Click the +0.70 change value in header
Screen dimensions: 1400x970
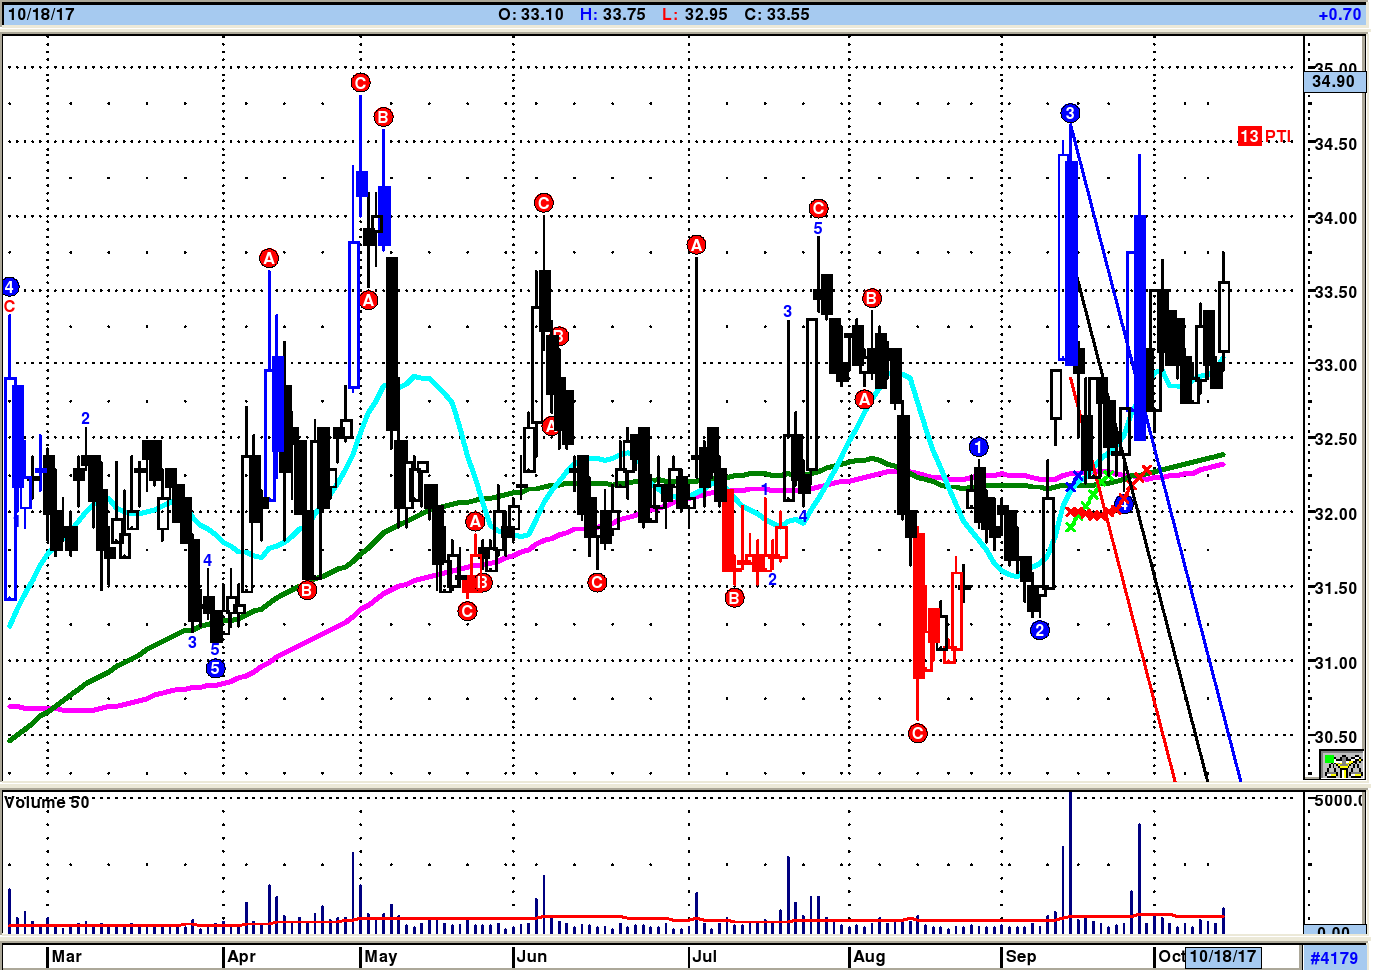pos(1339,14)
